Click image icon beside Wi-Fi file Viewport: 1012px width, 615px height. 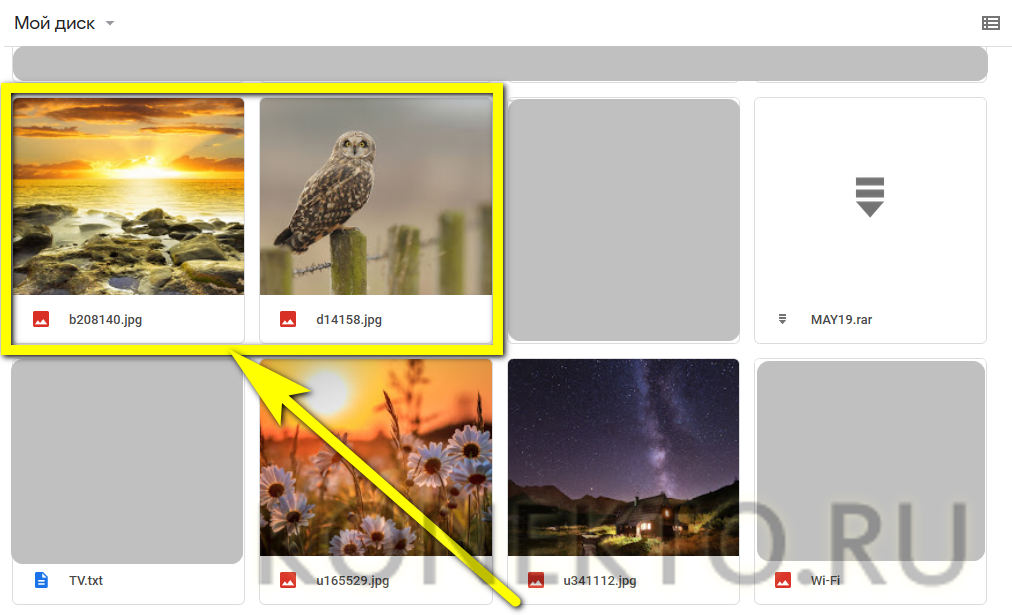[783, 580]
